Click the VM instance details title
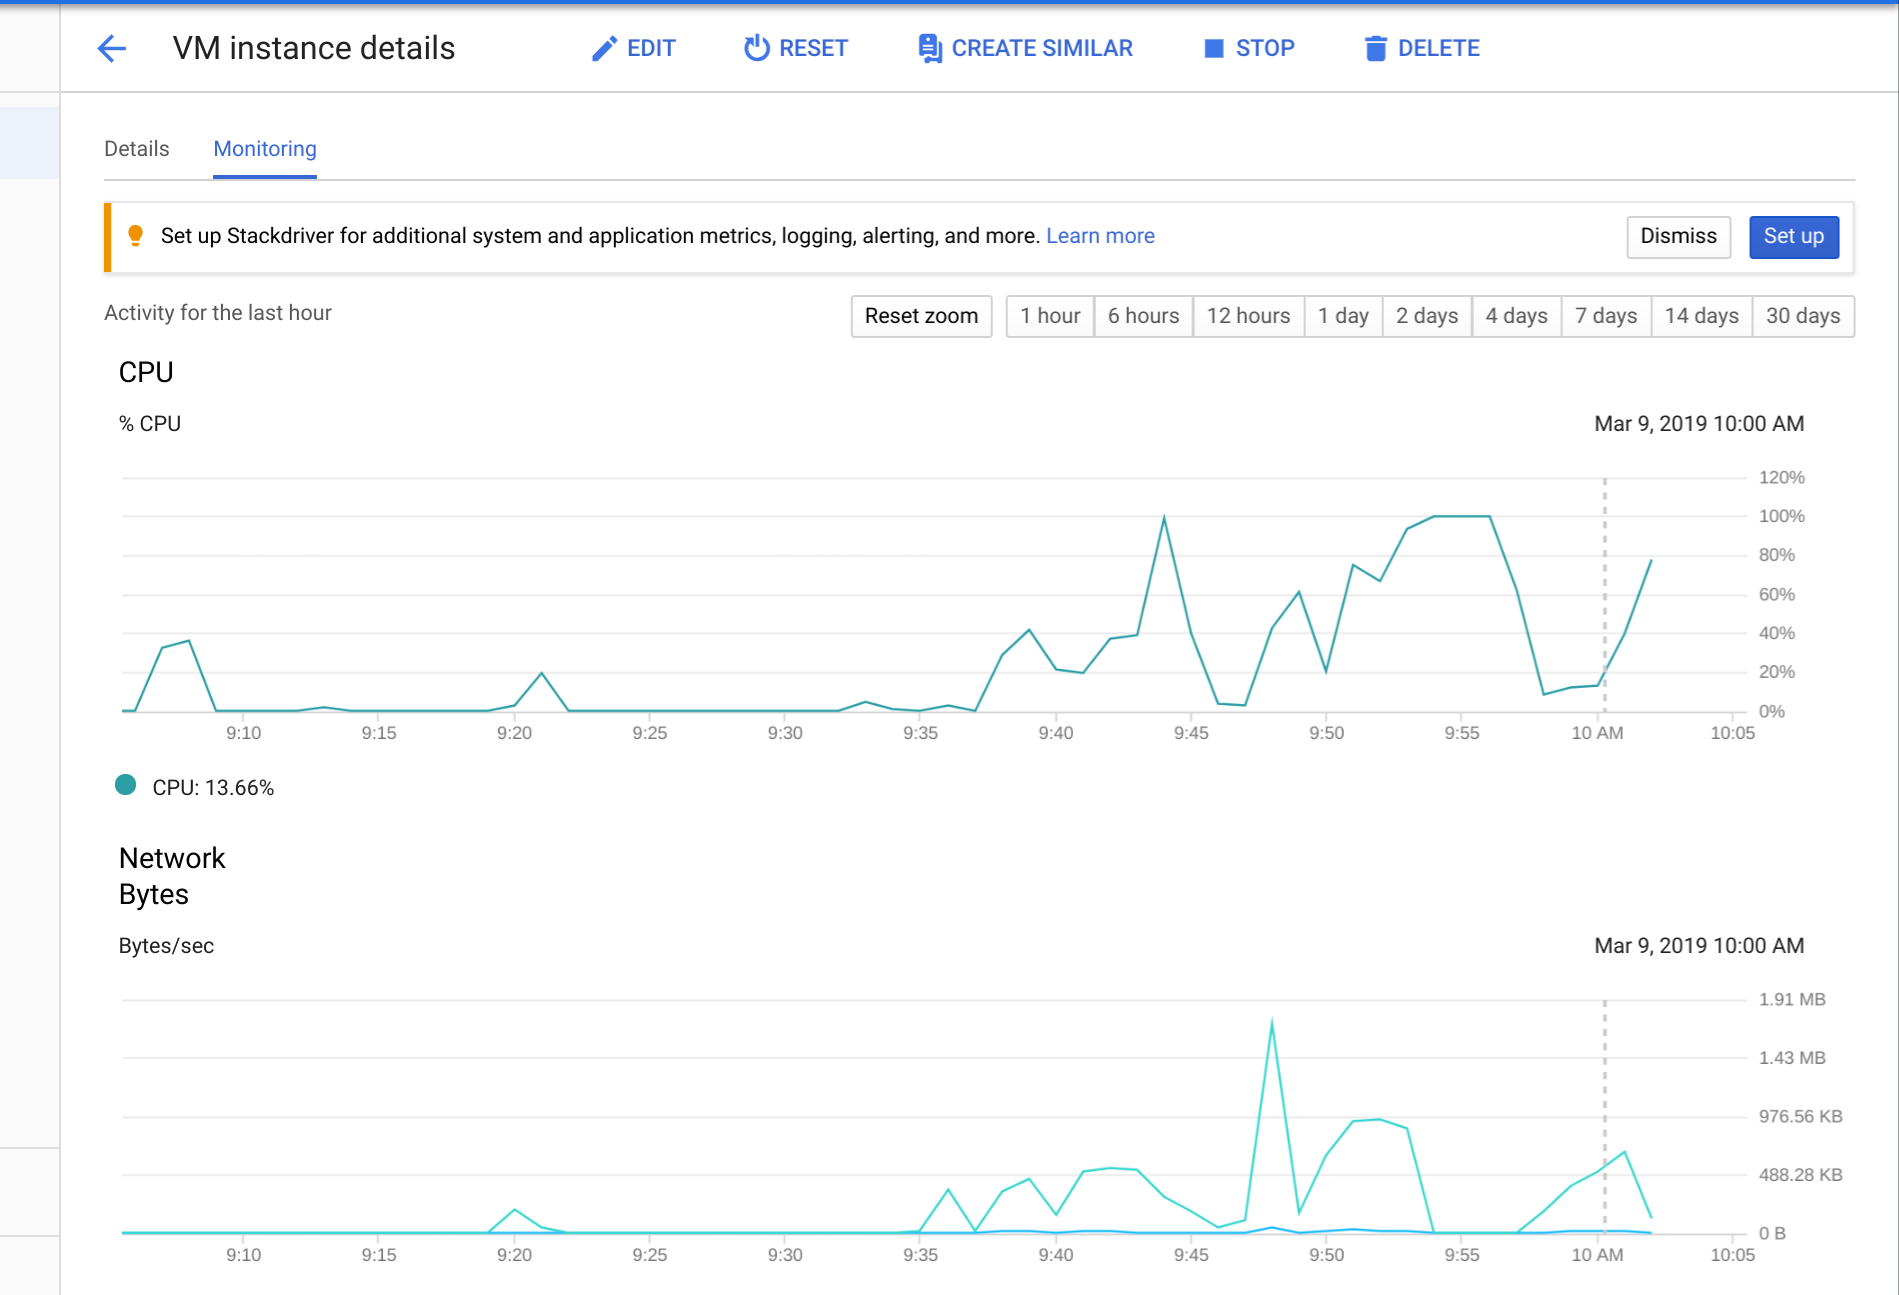The height and width of the screenshot is (1295, 1899). pos(314,48)
